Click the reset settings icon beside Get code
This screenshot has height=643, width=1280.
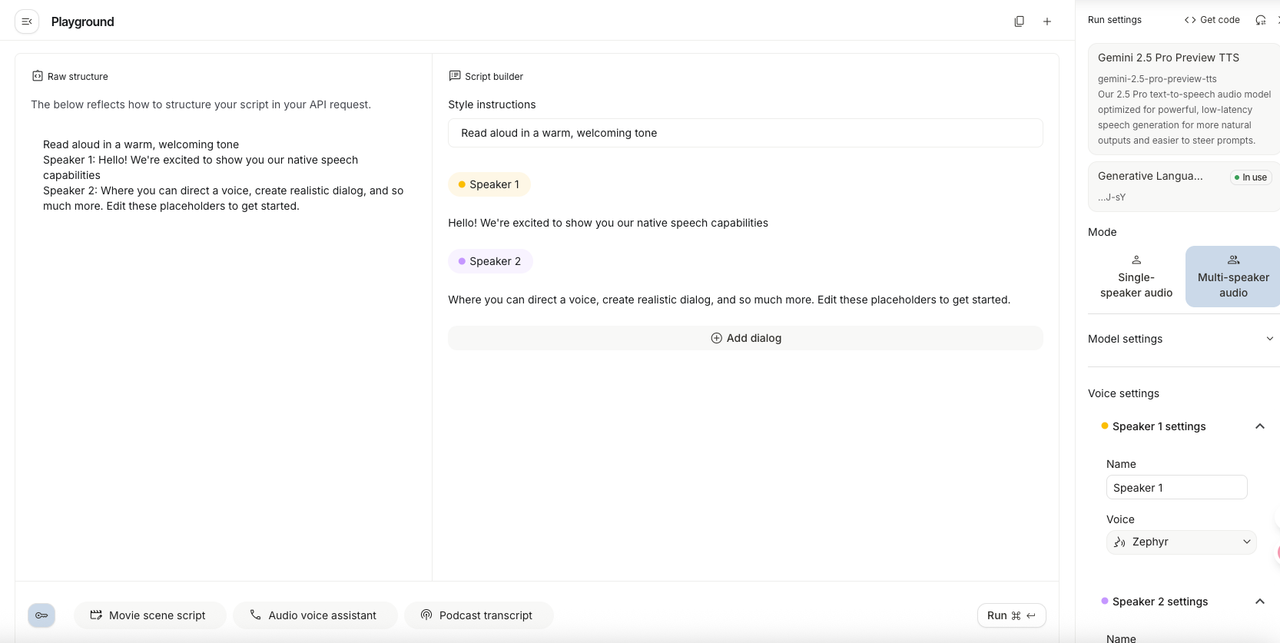coord(1260,20)
